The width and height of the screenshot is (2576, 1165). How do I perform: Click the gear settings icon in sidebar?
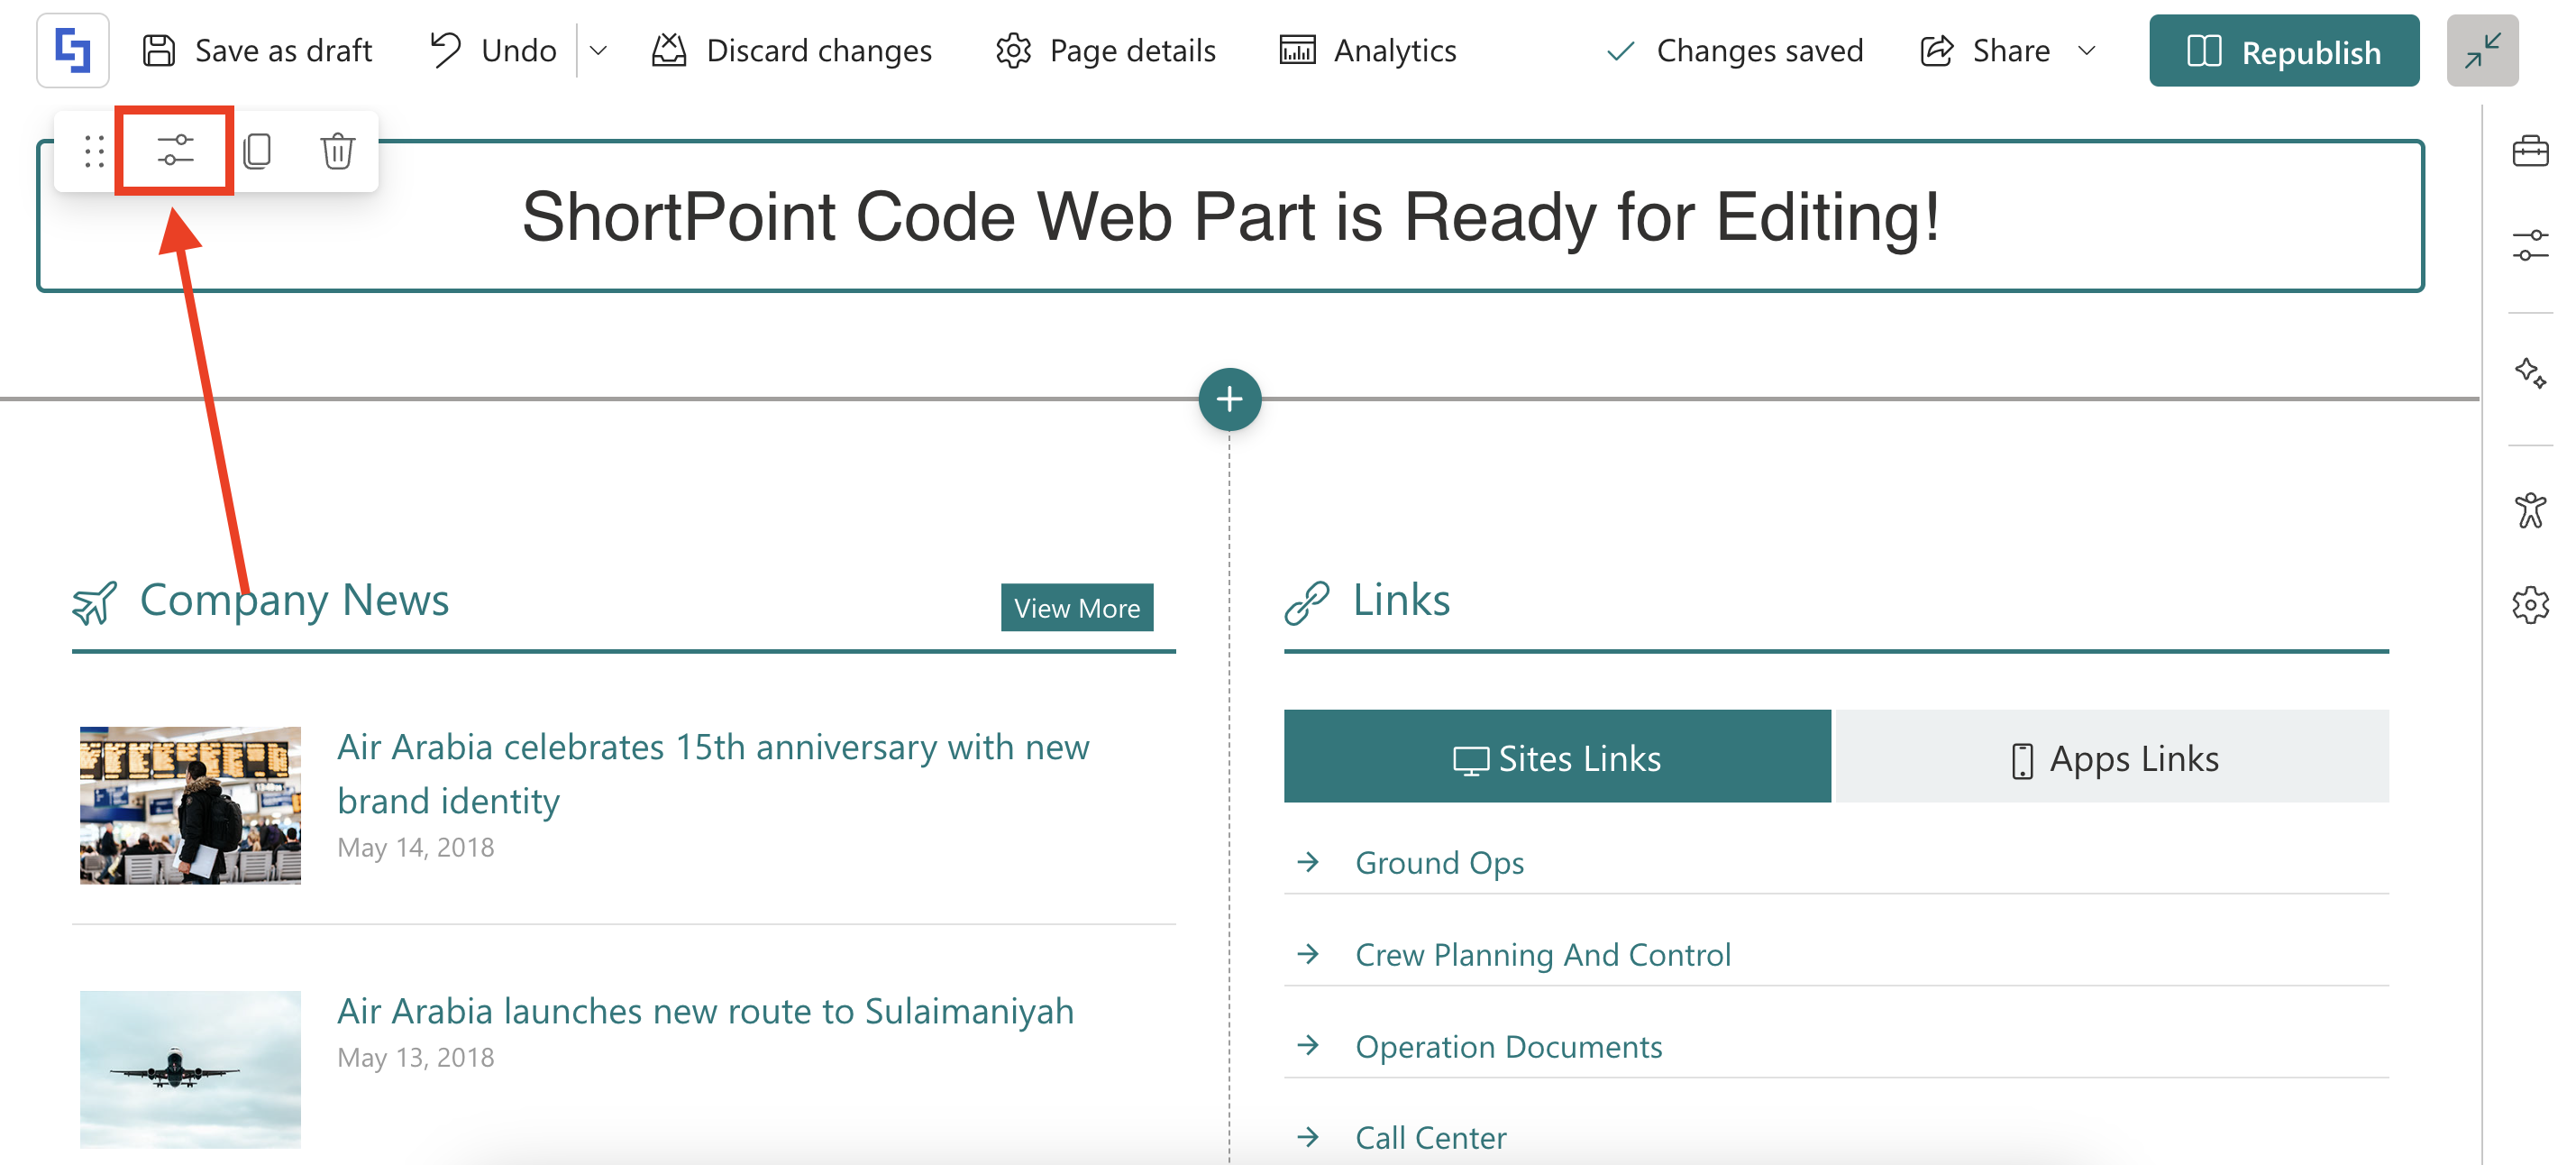point(2529,604)
